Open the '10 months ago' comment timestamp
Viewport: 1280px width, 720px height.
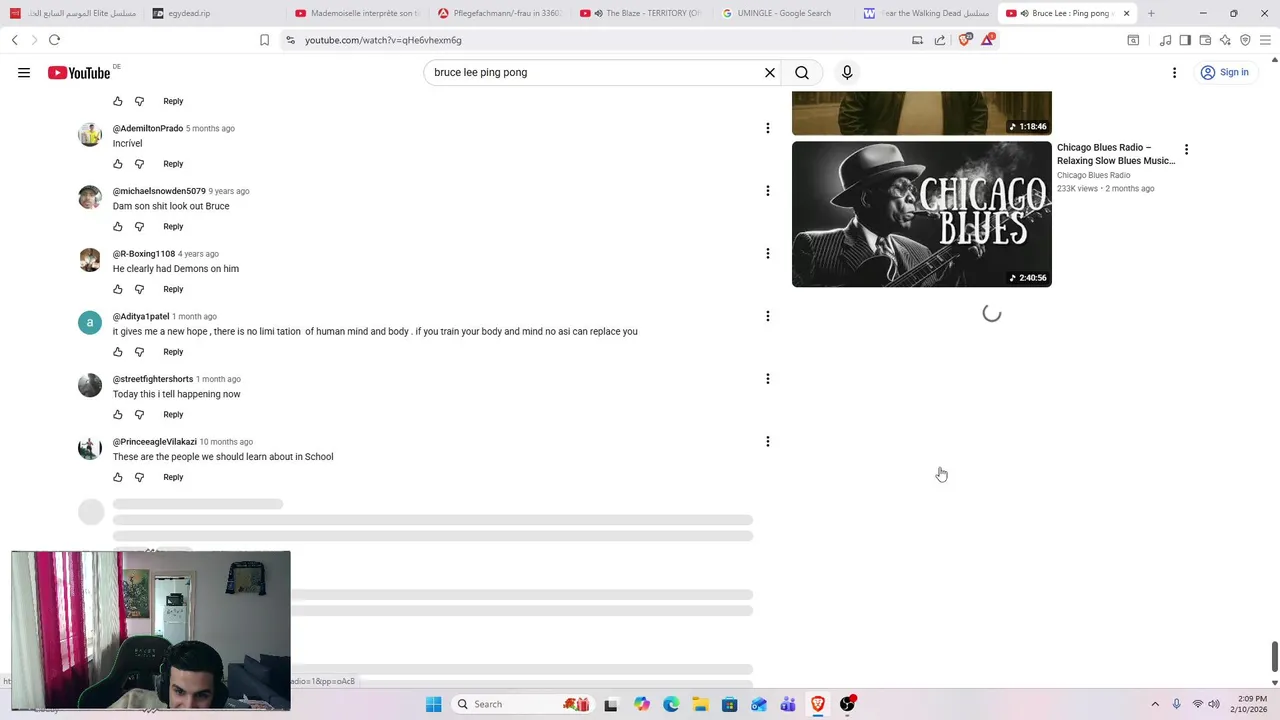(226, 442)
